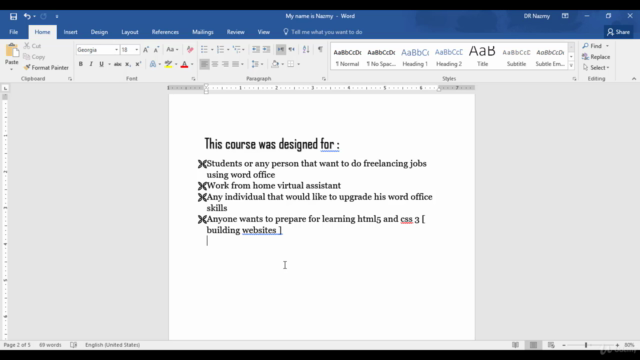Open the Georgia font name dropdown
Image resolution: width=640 pixels, height=360 pixels.
tap(116, 50)
